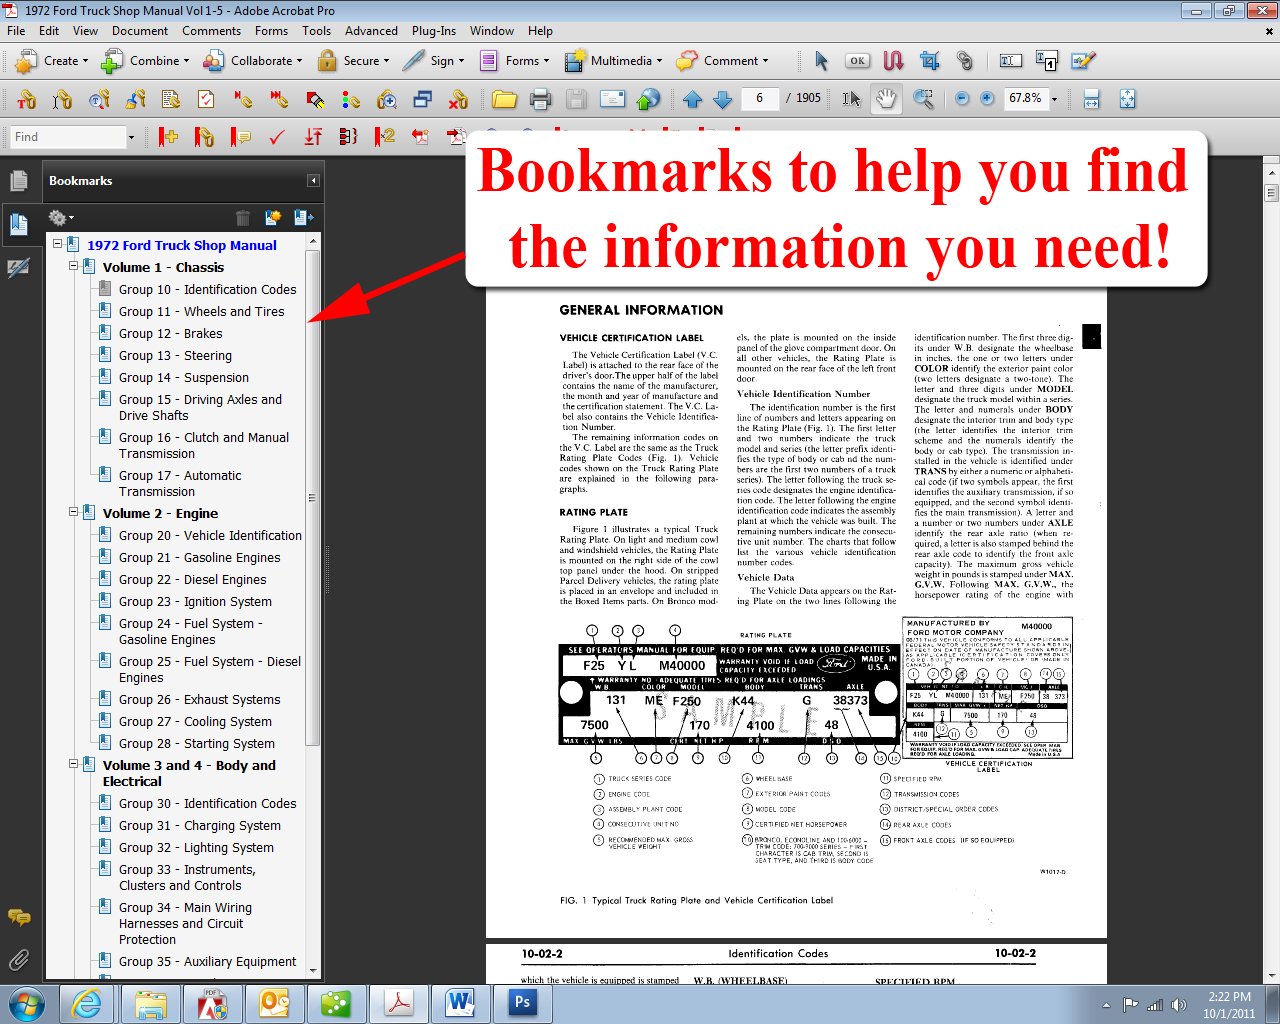
Task: Open the Signatures panel icon
Action: coord(20,267)
